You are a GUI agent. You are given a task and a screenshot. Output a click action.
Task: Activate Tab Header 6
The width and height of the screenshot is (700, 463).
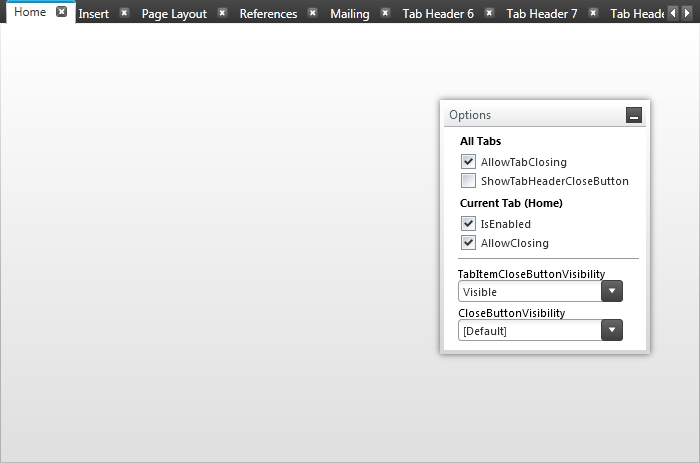coord(438,14)
